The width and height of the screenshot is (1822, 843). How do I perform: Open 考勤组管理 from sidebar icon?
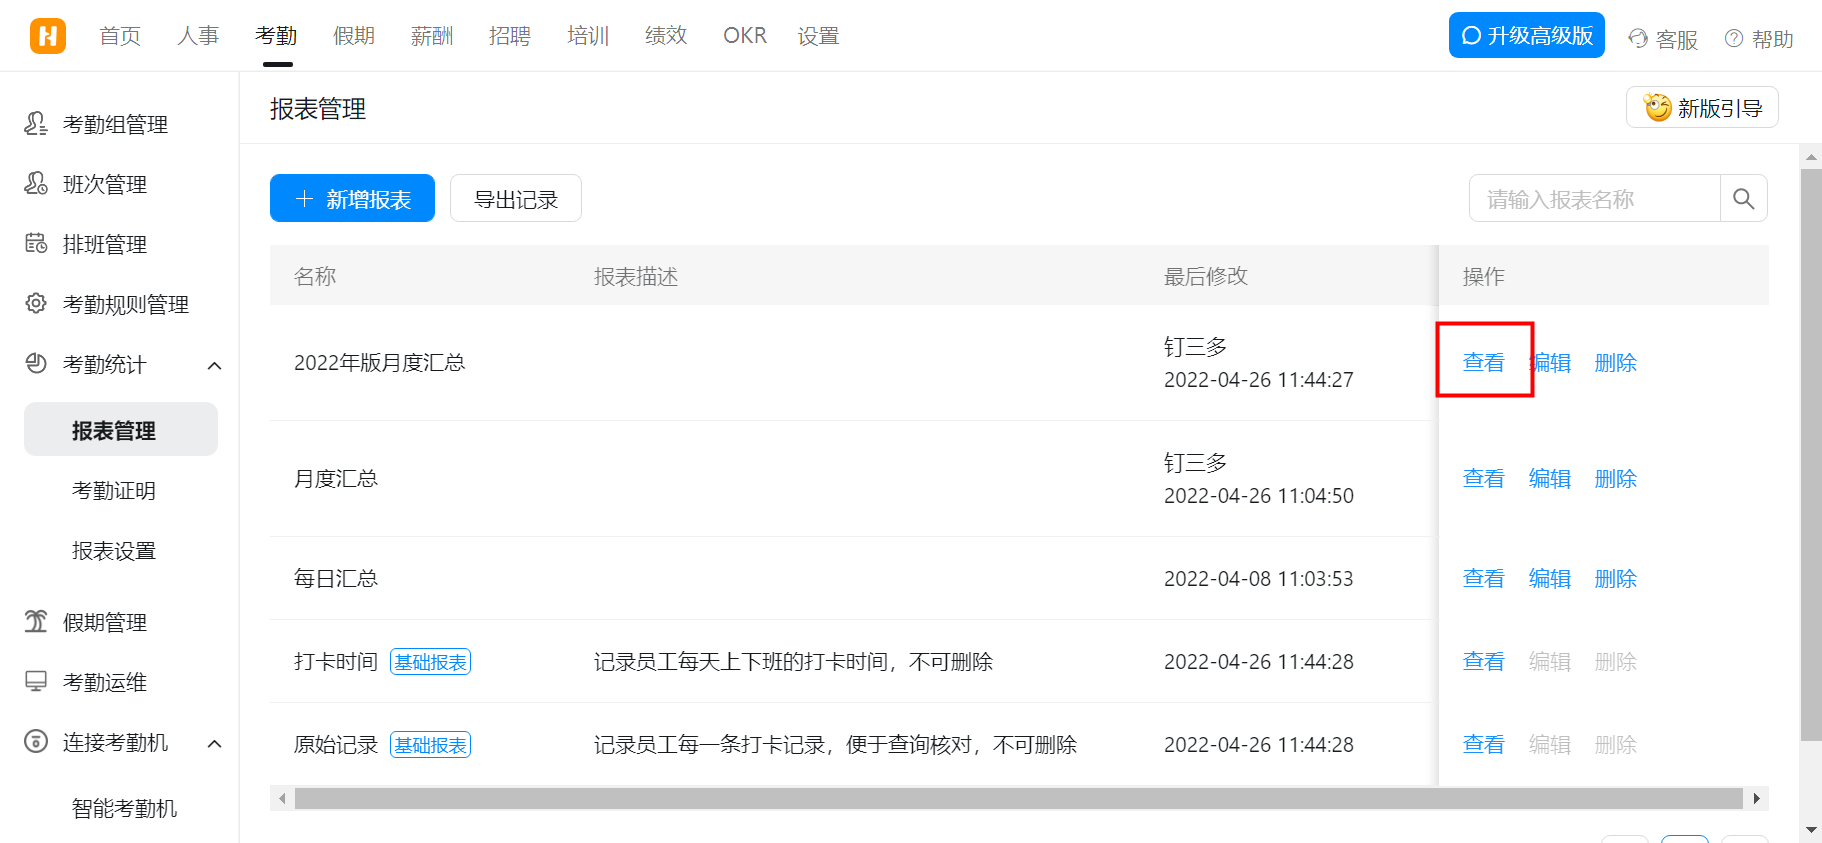pos(36,124)
